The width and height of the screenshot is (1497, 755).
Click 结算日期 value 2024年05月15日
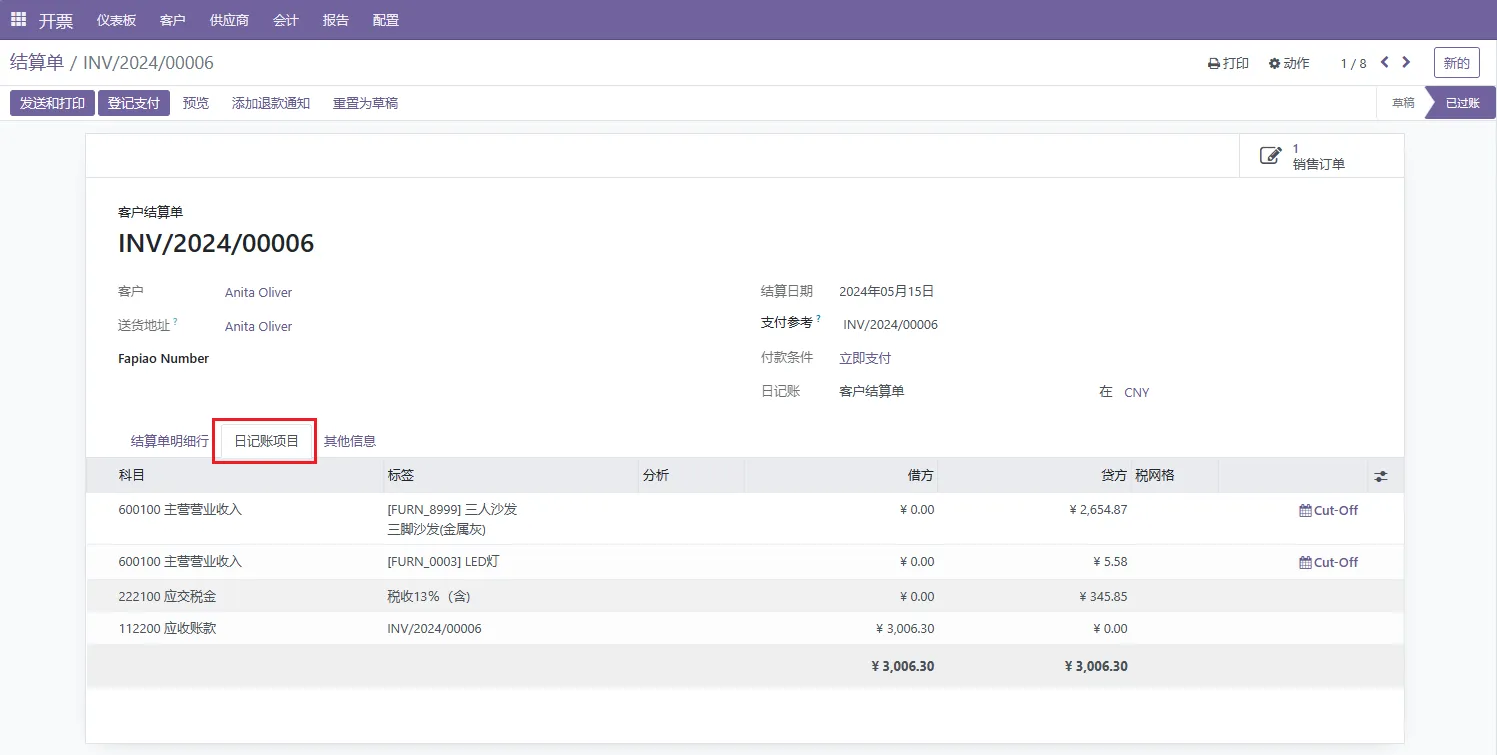pyautogui.click(x=887, y=292)
